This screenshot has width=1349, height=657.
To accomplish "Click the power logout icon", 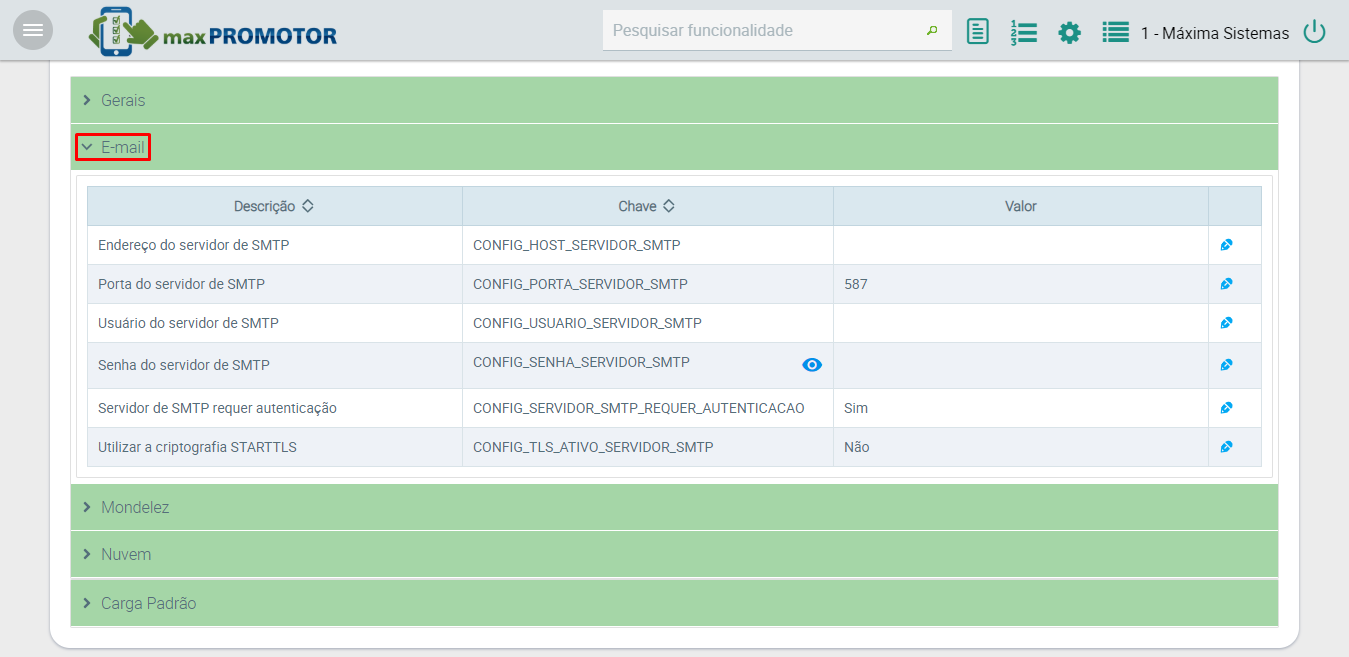I will pyautogui.click(x=1314, y=32).
